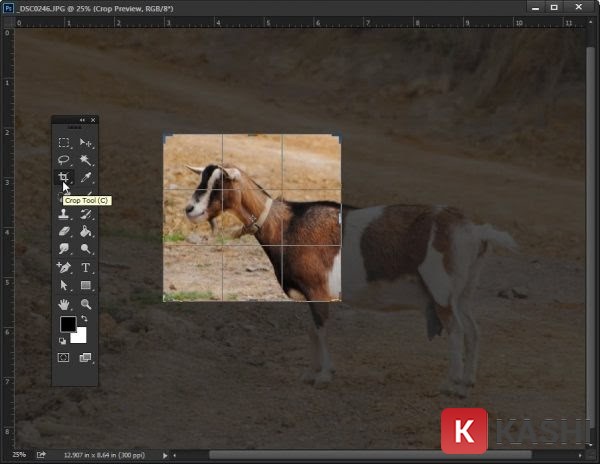Toggle Quick Mask mode

pyautogui.click(x=64, y=358)
